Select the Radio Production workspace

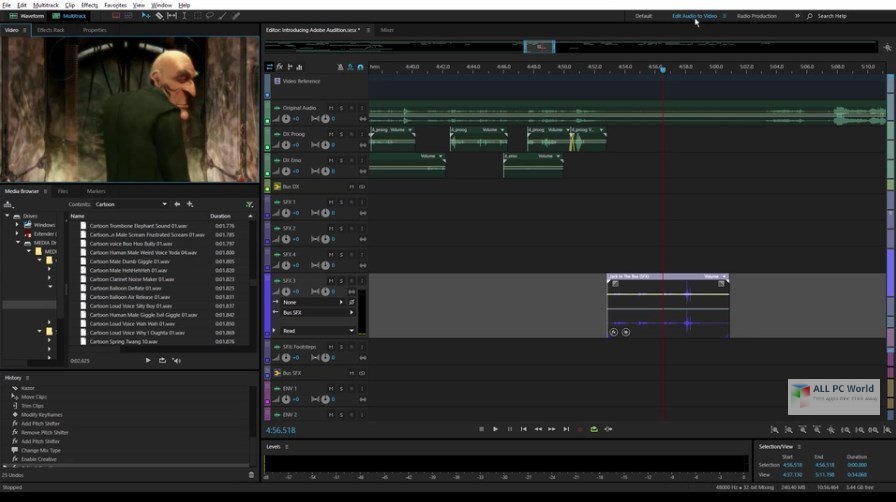point(757,16)
